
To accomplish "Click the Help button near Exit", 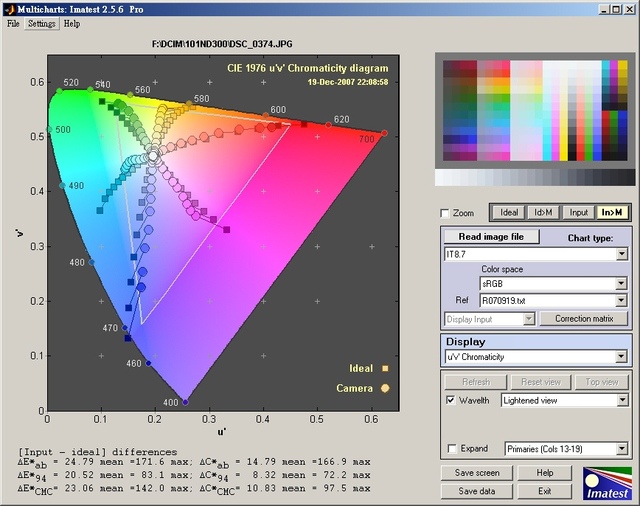I will point(544,473).
